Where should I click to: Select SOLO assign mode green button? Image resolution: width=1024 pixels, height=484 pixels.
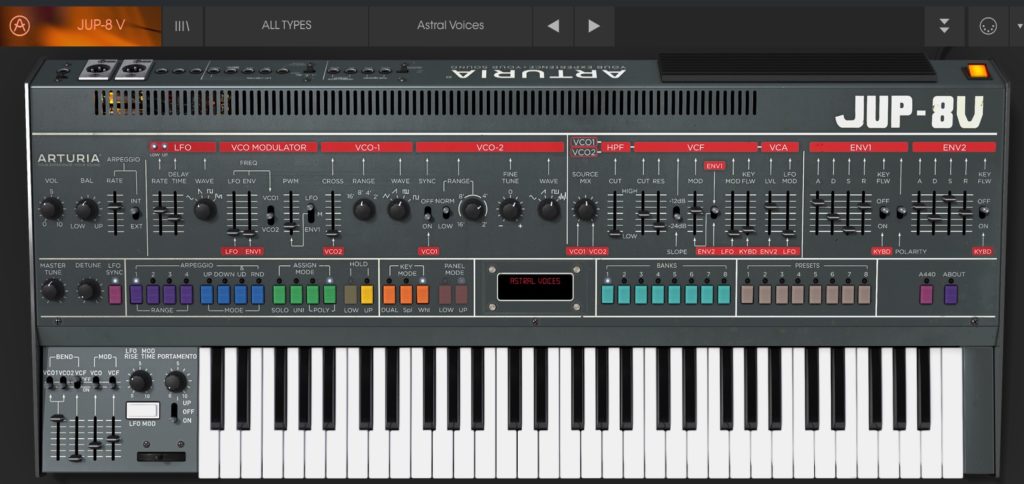coord(280,295)
